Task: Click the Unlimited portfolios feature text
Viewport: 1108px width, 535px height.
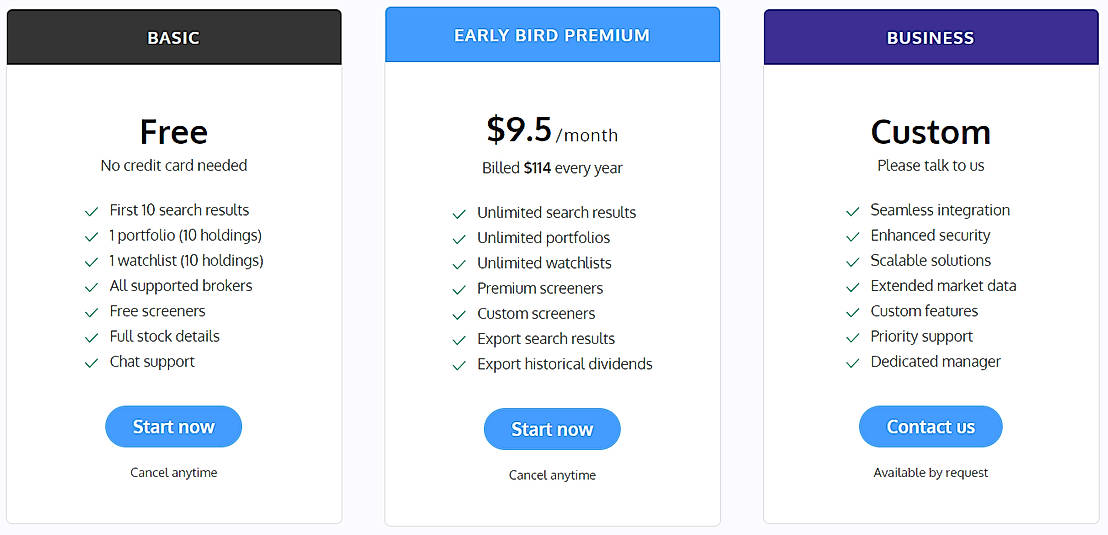Action: 543,238
